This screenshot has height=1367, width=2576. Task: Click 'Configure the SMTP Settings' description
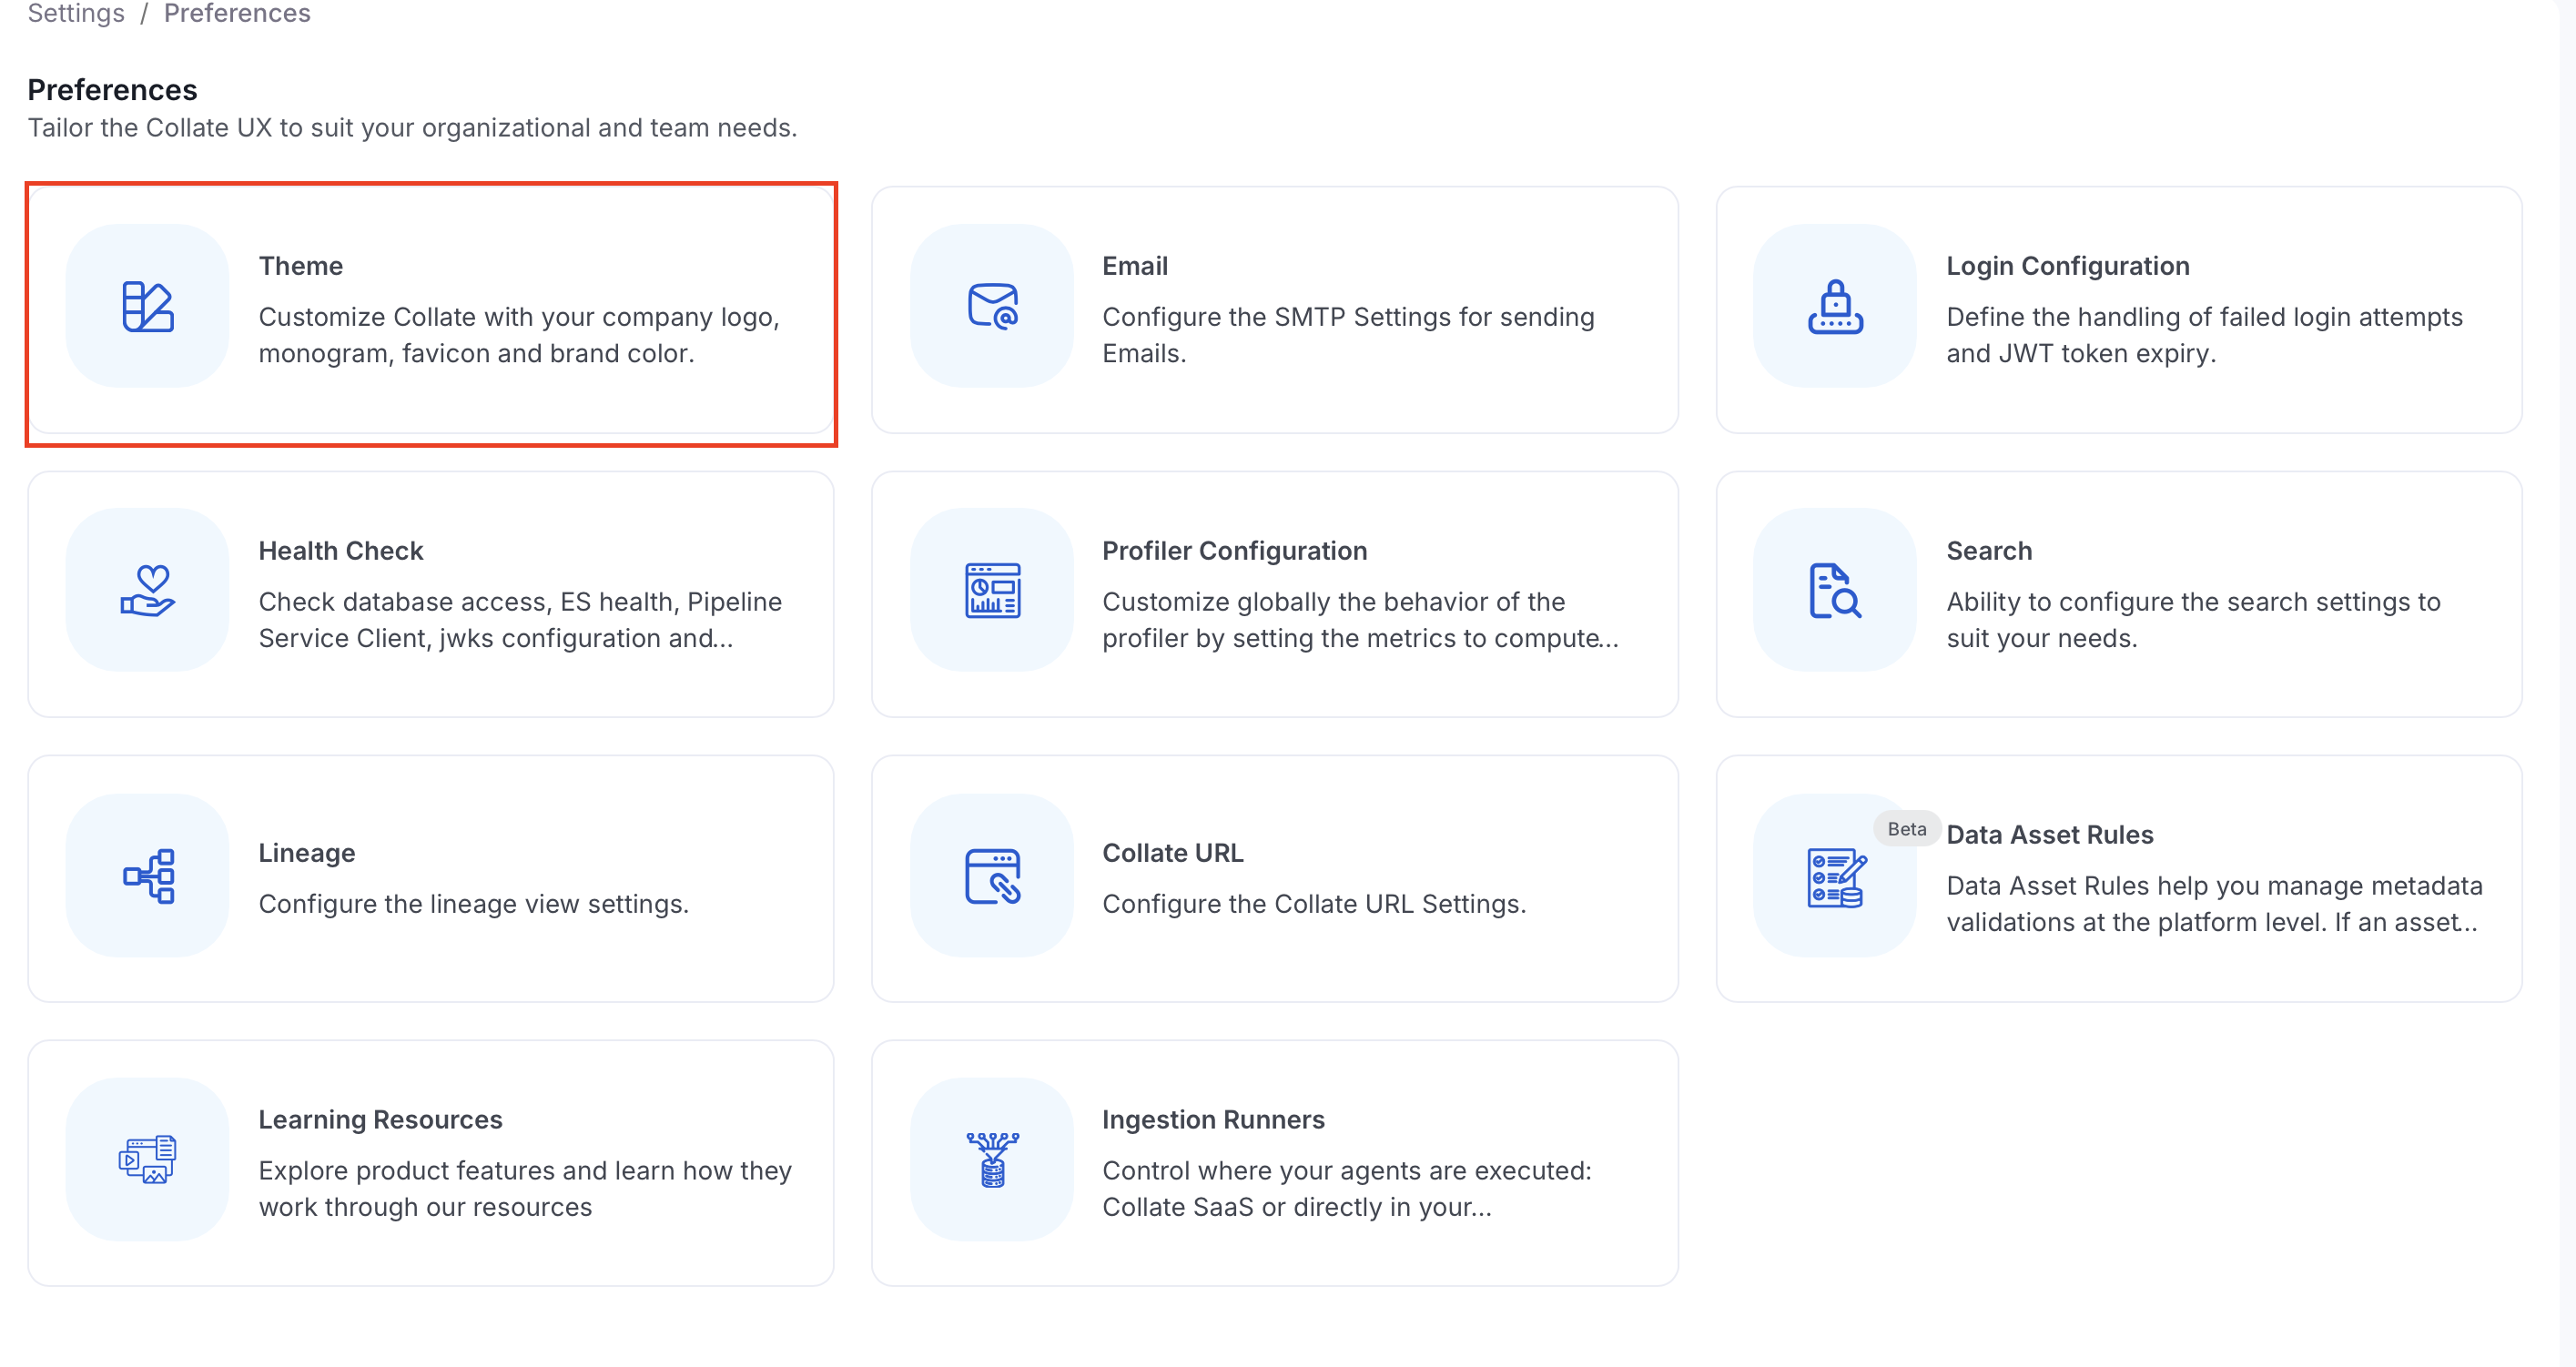pos(1349,335)
